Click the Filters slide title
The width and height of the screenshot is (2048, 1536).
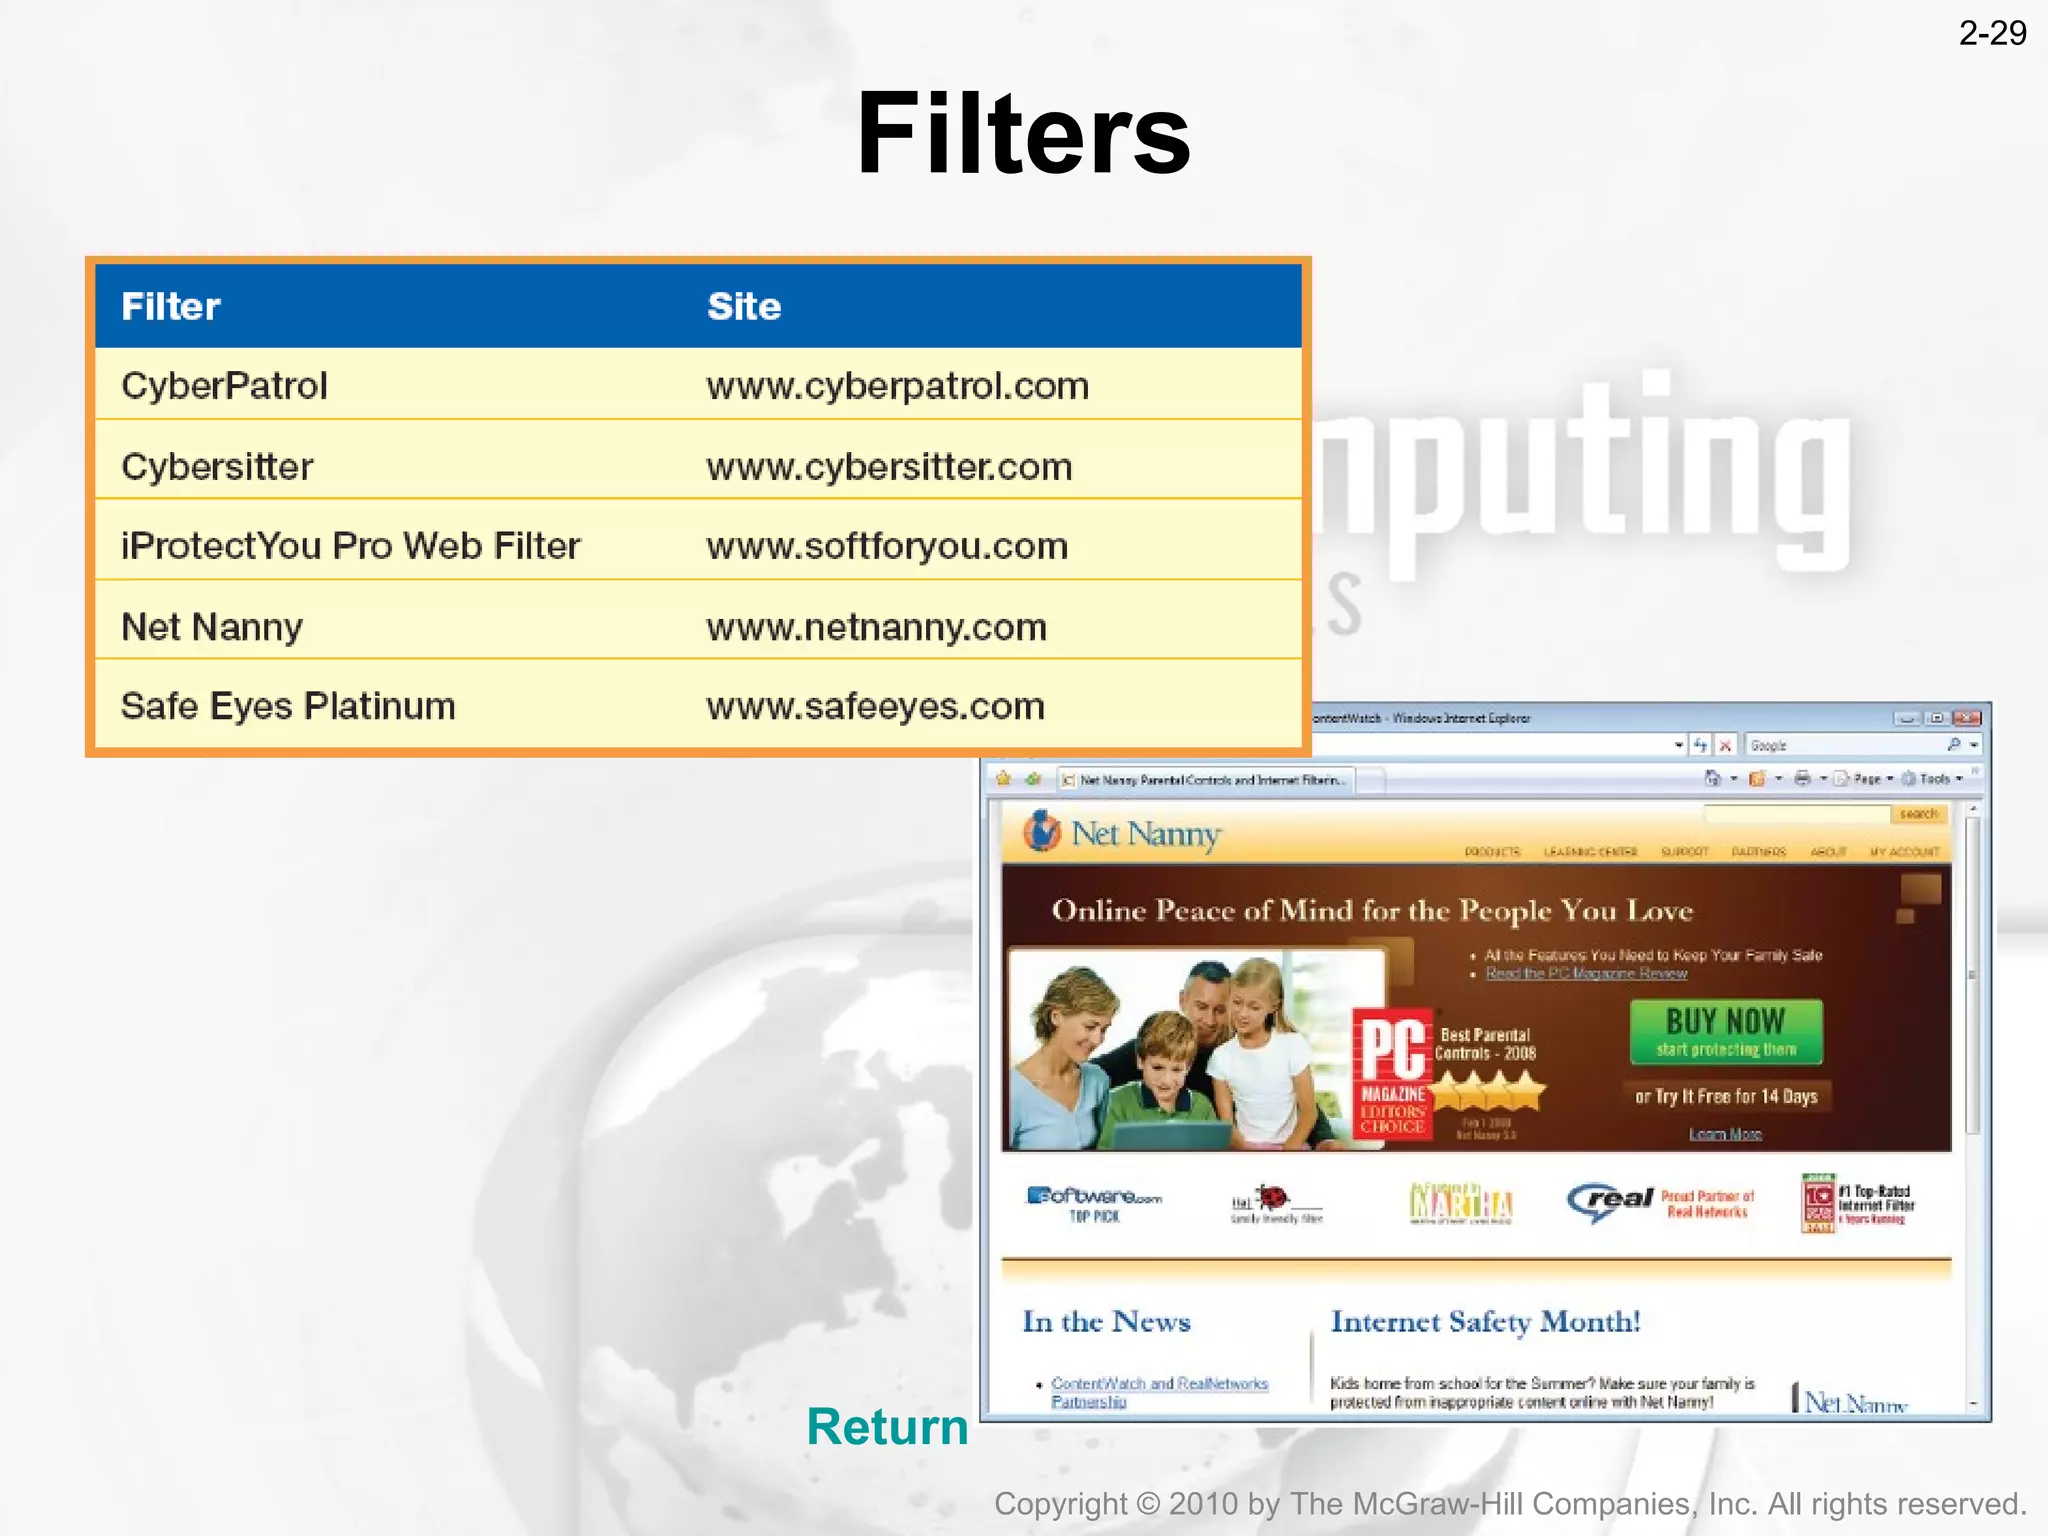click(1023, 133)
